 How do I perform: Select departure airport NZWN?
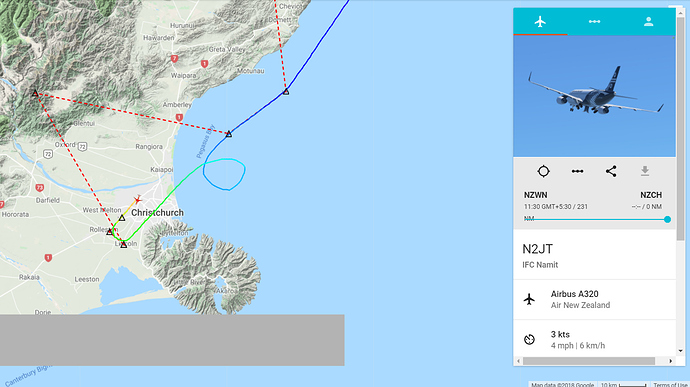[536, 195]
